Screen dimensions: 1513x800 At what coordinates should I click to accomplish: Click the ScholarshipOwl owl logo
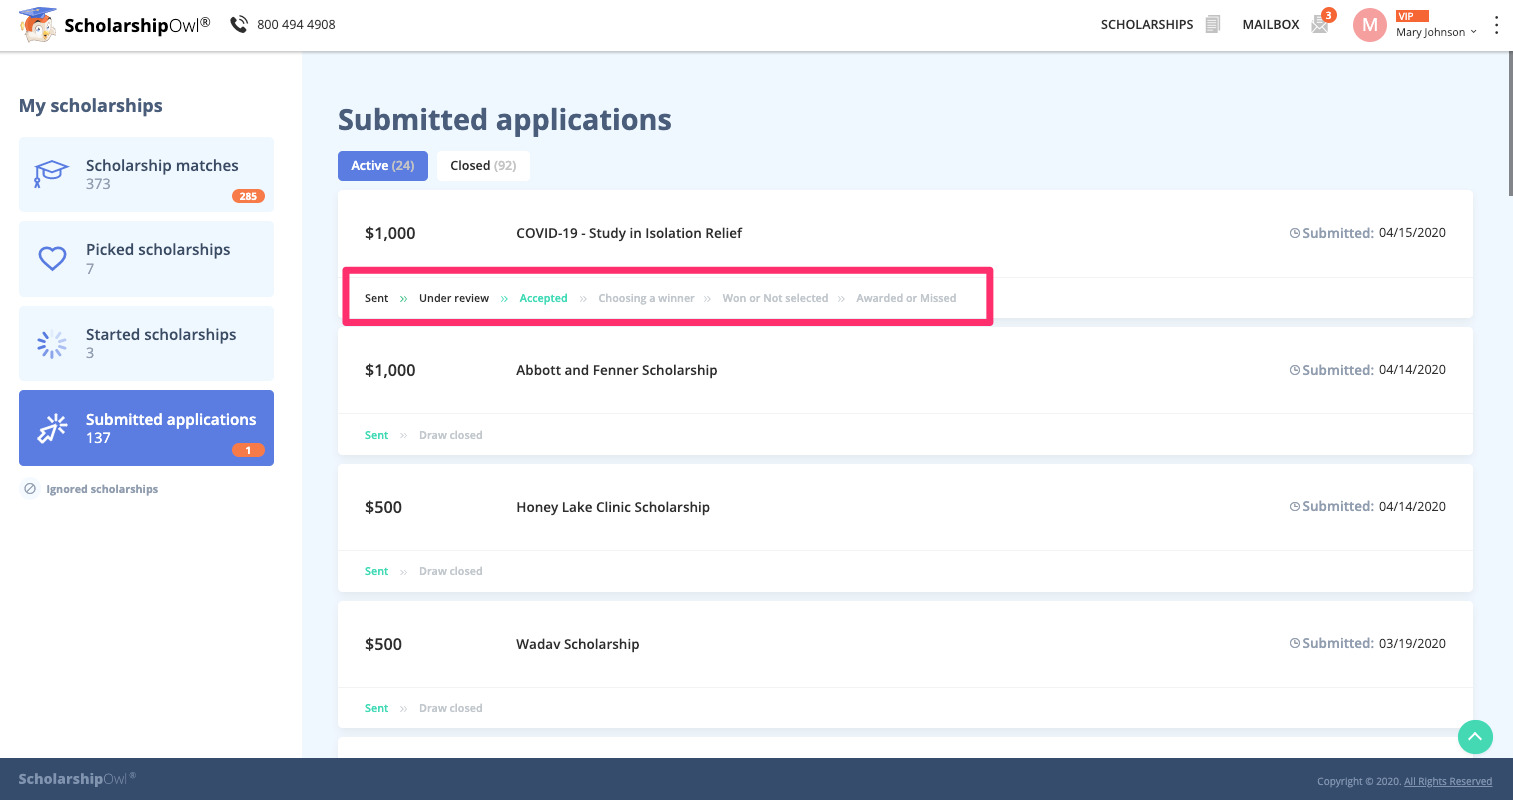pyautogui.click(x=38, y=25)
